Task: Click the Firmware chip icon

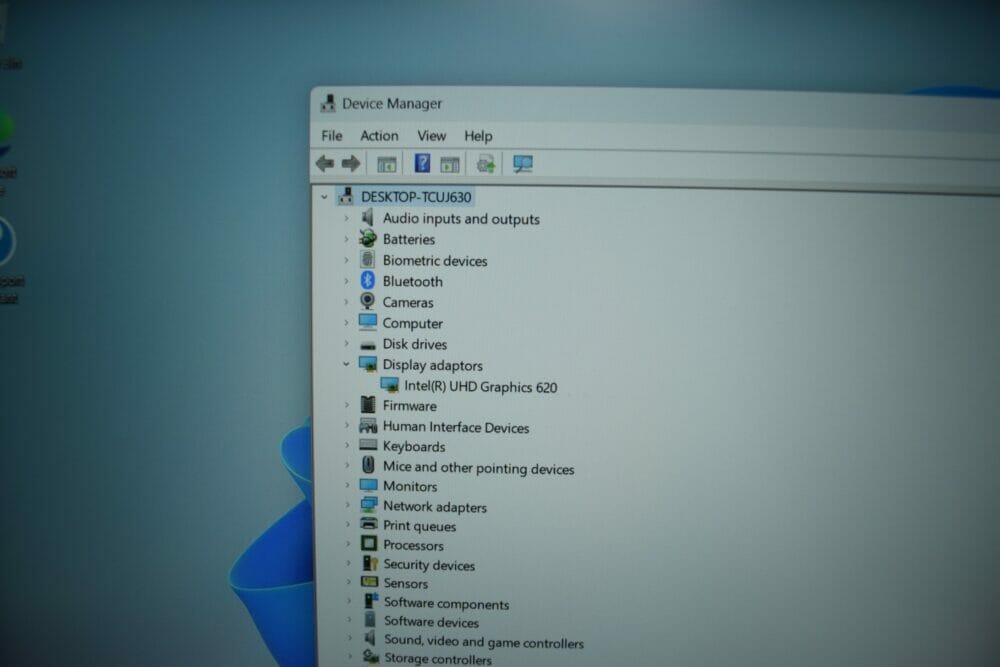Action: point(368,404)
